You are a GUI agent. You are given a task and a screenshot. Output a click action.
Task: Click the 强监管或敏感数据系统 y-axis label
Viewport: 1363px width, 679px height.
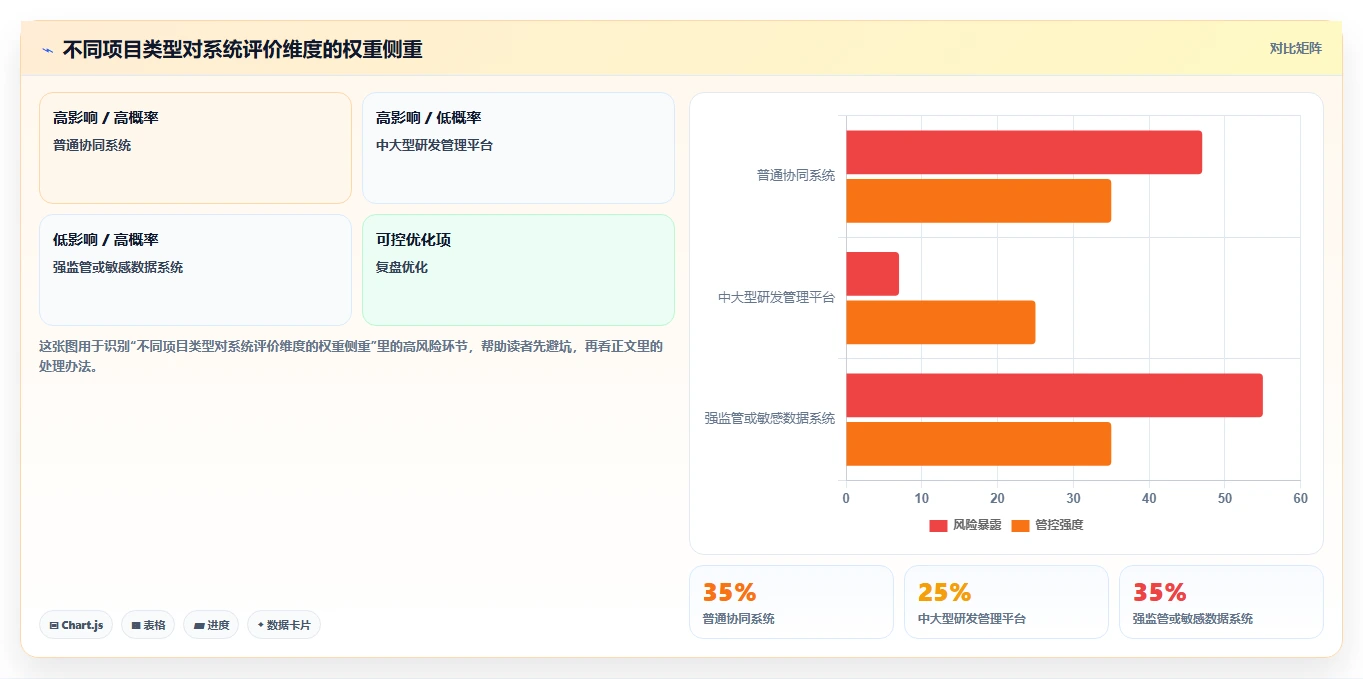(770, 419)
